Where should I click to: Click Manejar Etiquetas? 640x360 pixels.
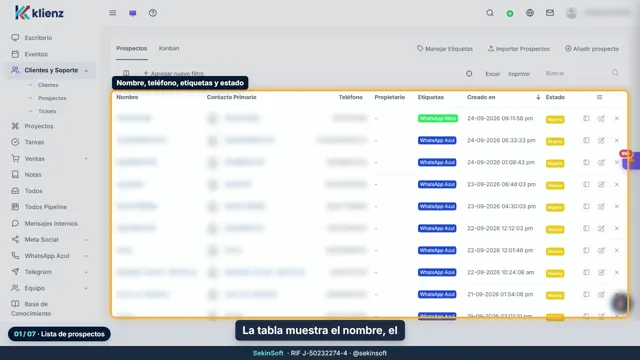(x=444, y=49)
